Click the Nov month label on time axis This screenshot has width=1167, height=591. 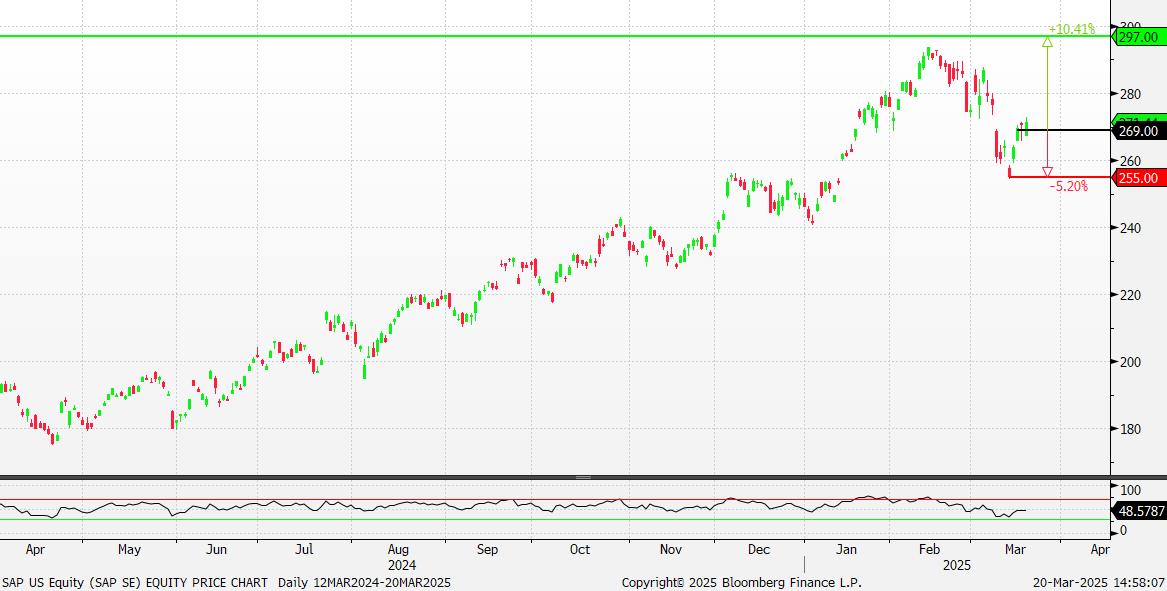click(x=671, y=549)
